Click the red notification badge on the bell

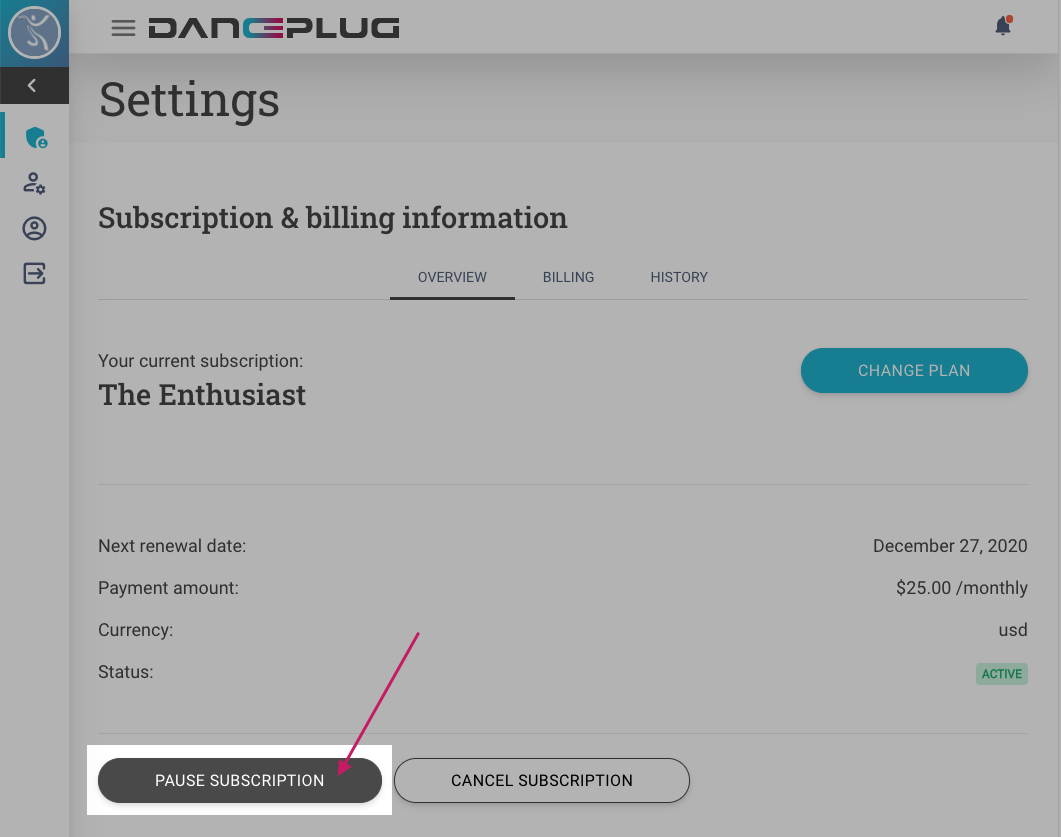[1010, 18]
